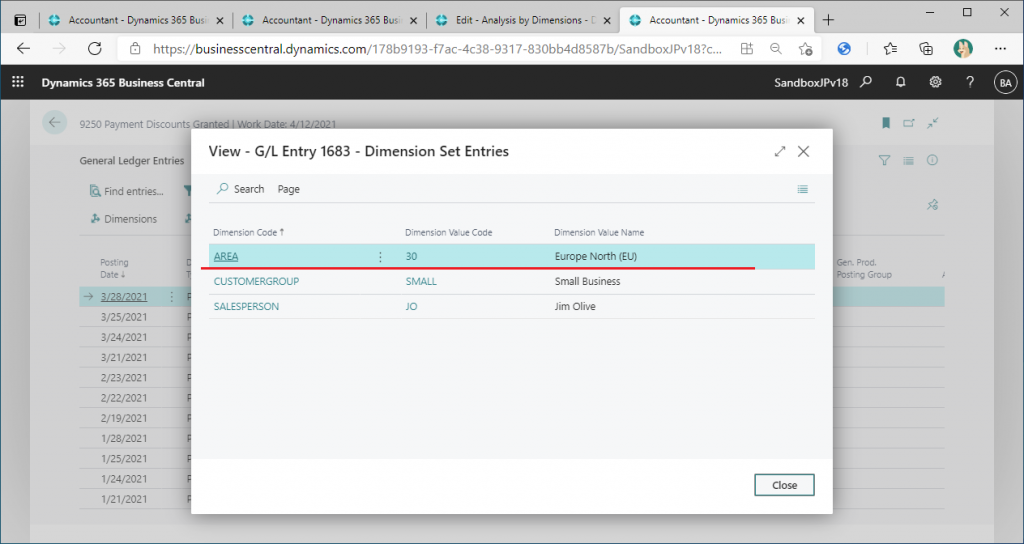Click the browser address bar URL
Viewport: 1024px width, 544px height.
438,49
